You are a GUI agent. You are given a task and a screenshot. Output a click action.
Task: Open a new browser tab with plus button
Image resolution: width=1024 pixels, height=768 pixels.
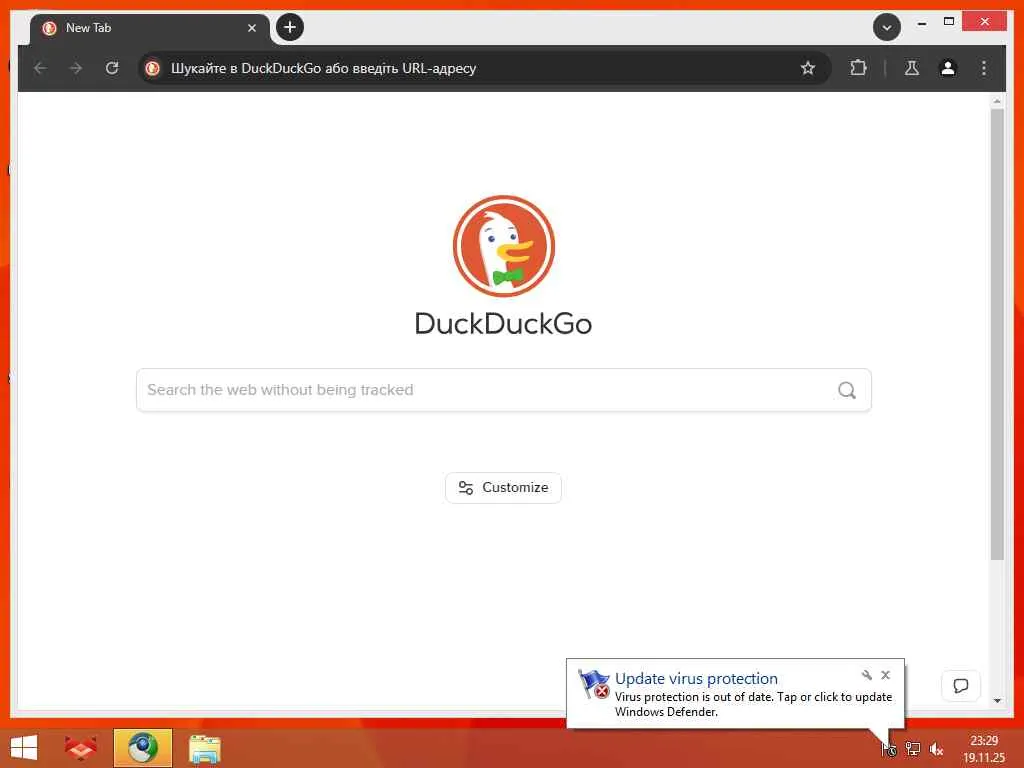pos(290,27)
